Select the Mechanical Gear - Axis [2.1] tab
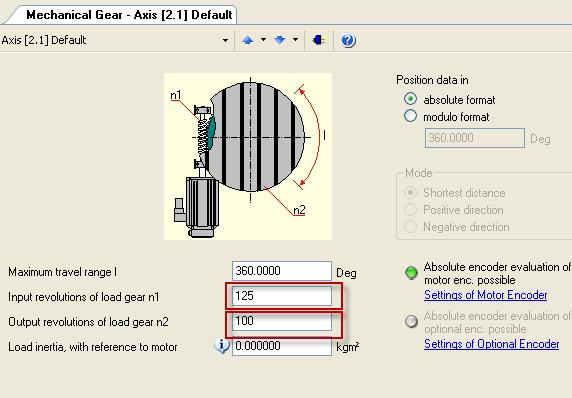This screenshot has height=398, width=572. click(x=129, y=15)
